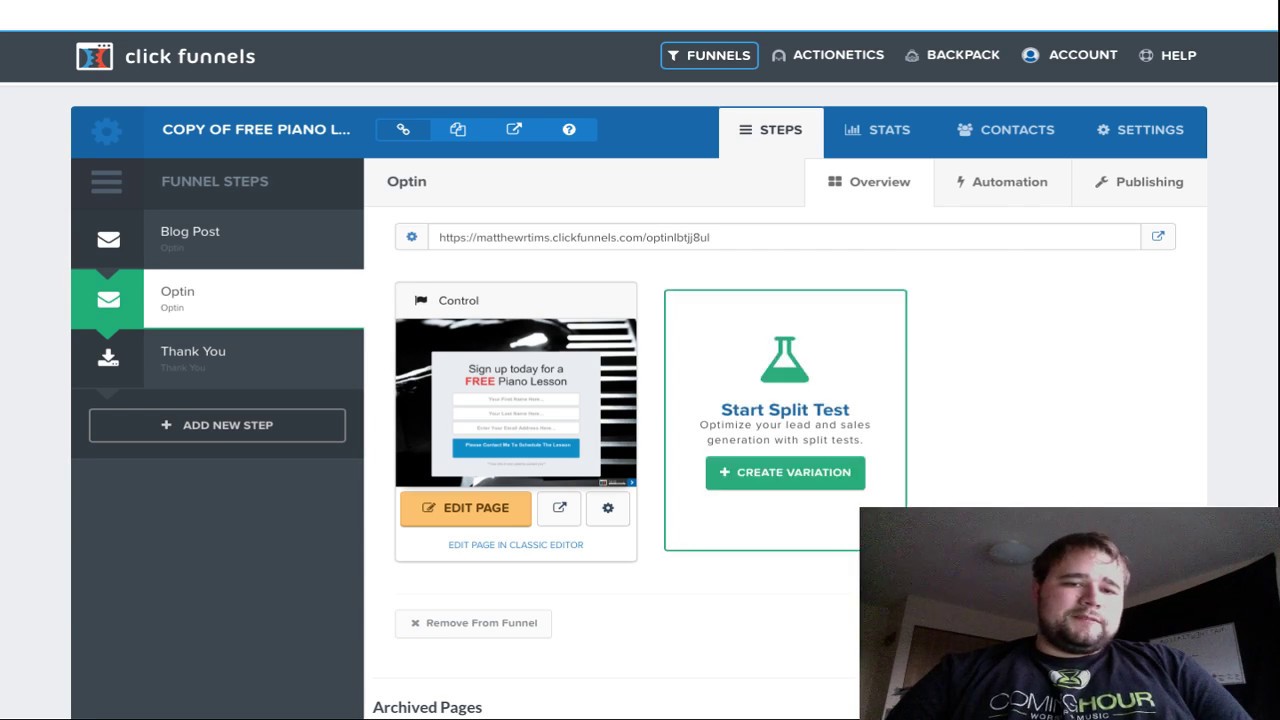Click the Edit Page button
The width and height of the screenshot is (1280, 720).
point(466,508)
